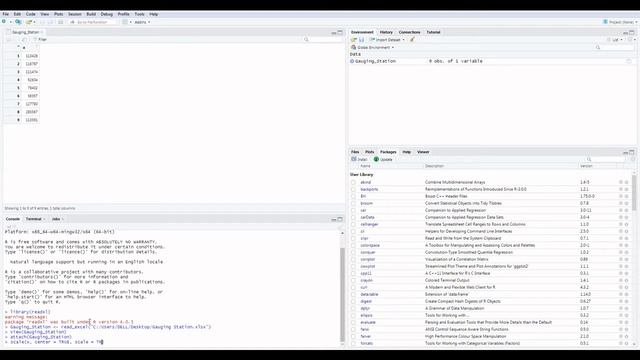Check the carData package checkbox
This screenshot has height=360, width=640.
click(353, 217)
